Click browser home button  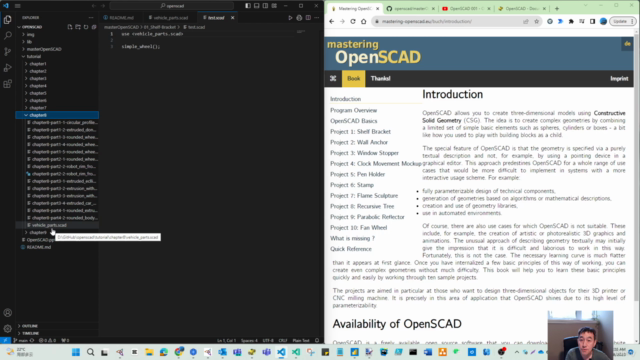pos(363,21)
